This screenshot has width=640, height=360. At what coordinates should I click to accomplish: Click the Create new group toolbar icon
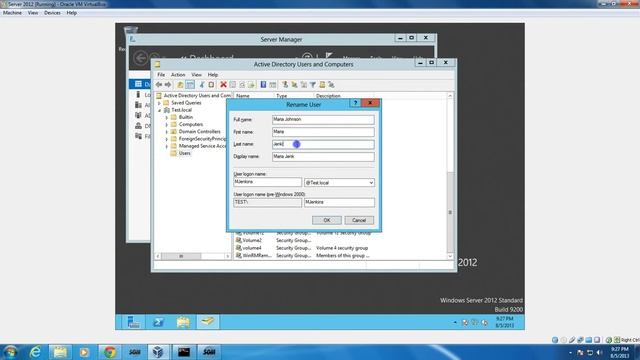click(294, 85)
